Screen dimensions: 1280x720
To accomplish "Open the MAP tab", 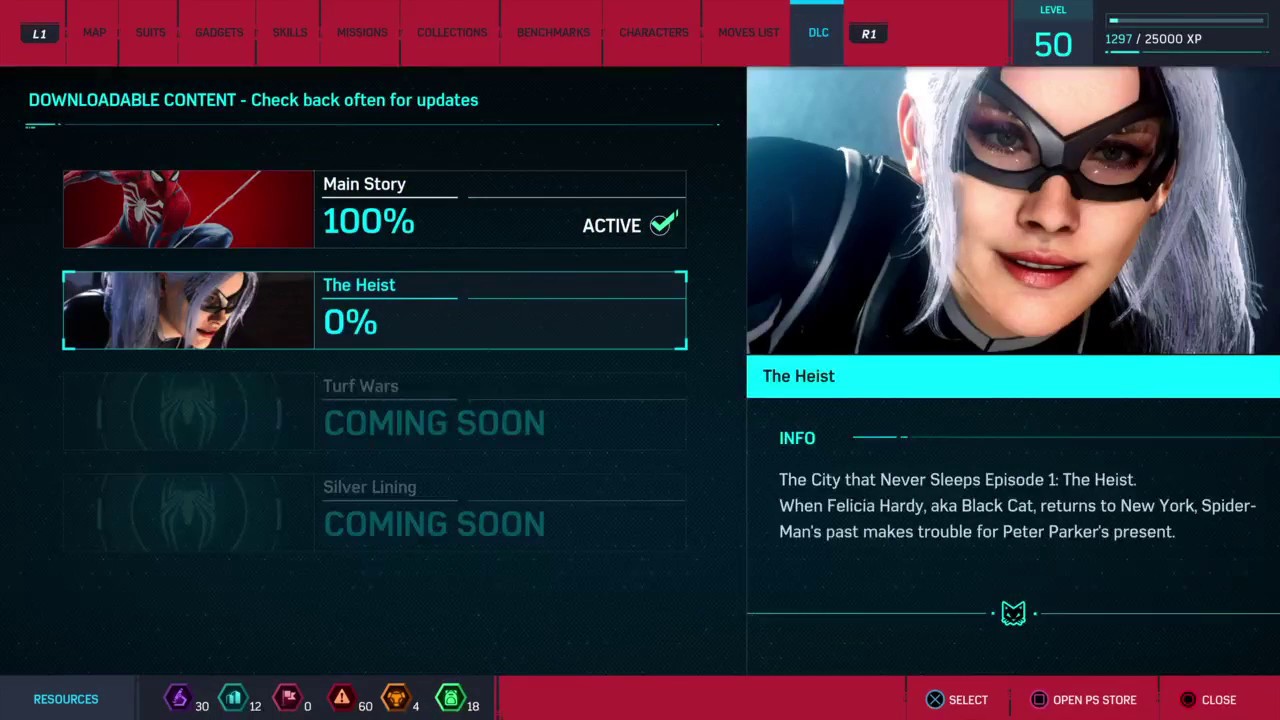I will 94,33.
